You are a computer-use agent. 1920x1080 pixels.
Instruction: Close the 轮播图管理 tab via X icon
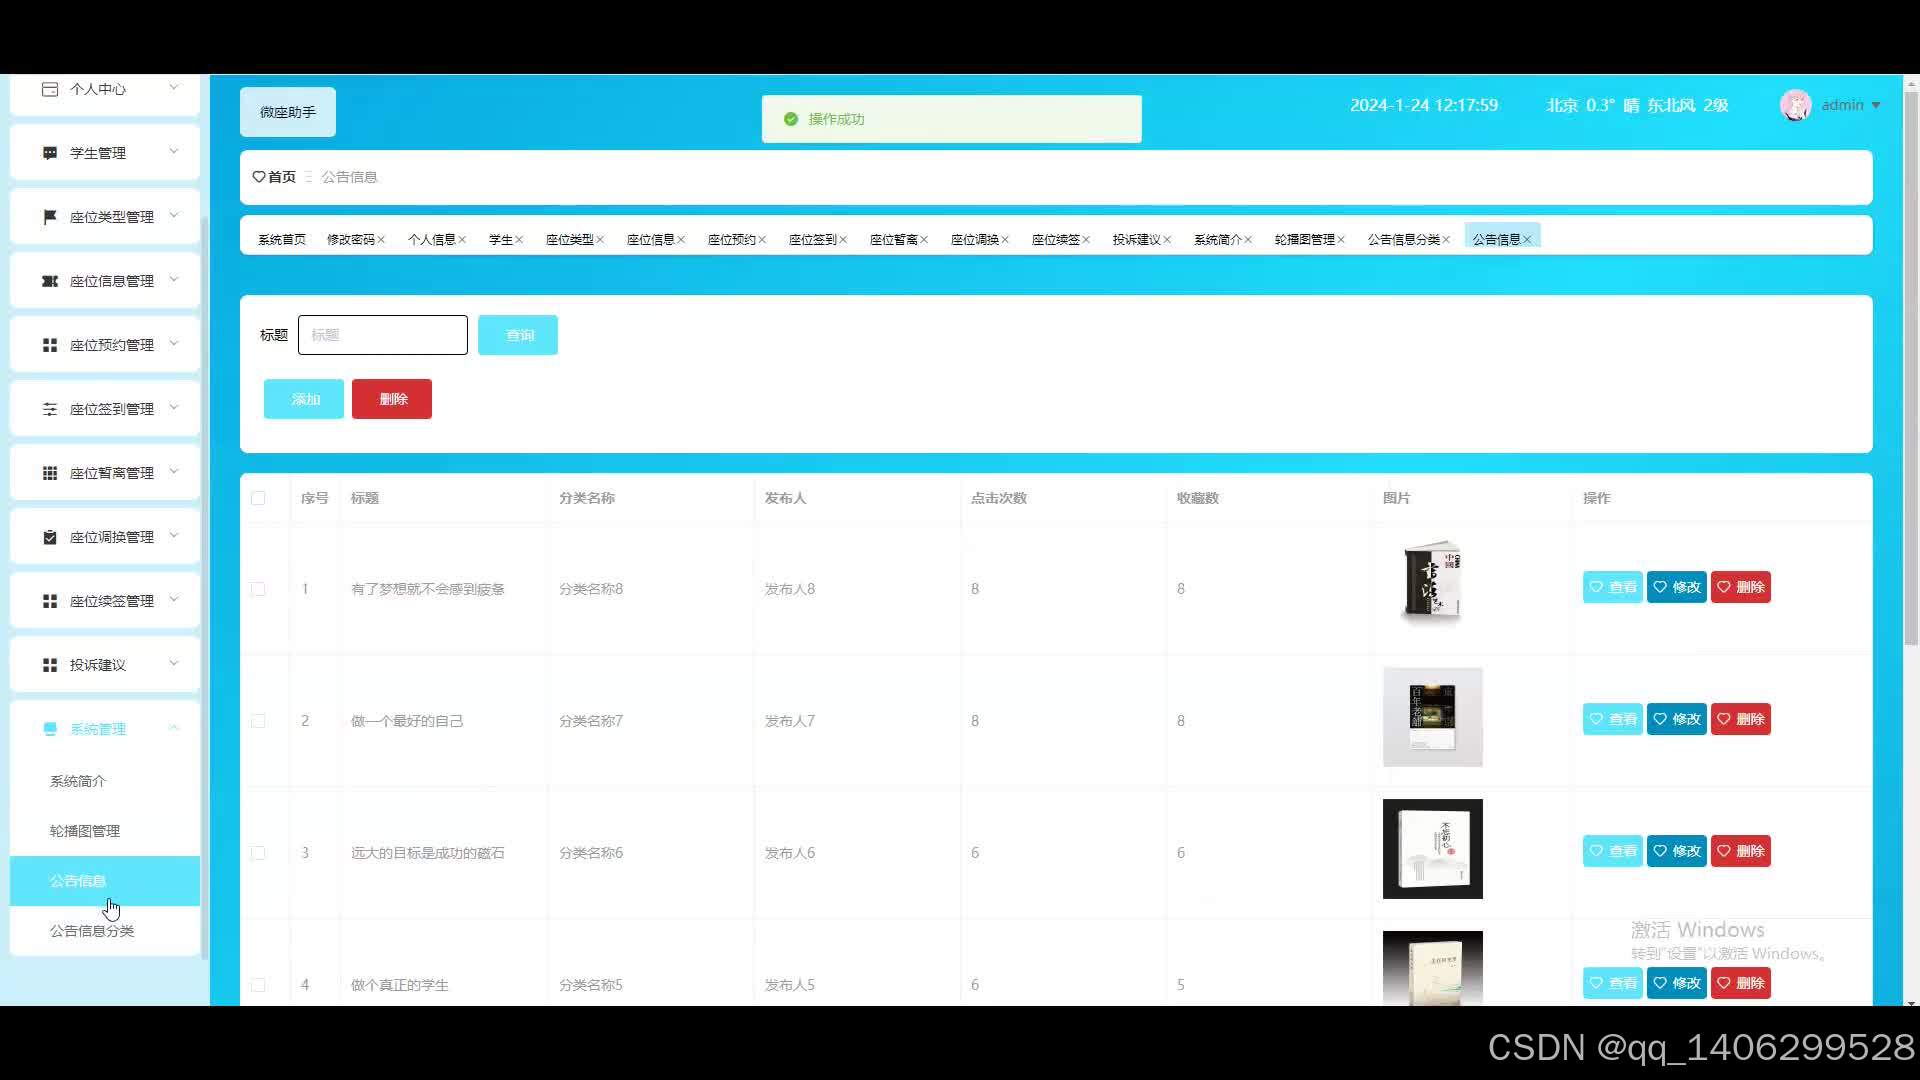click(x=1341, y=240)
